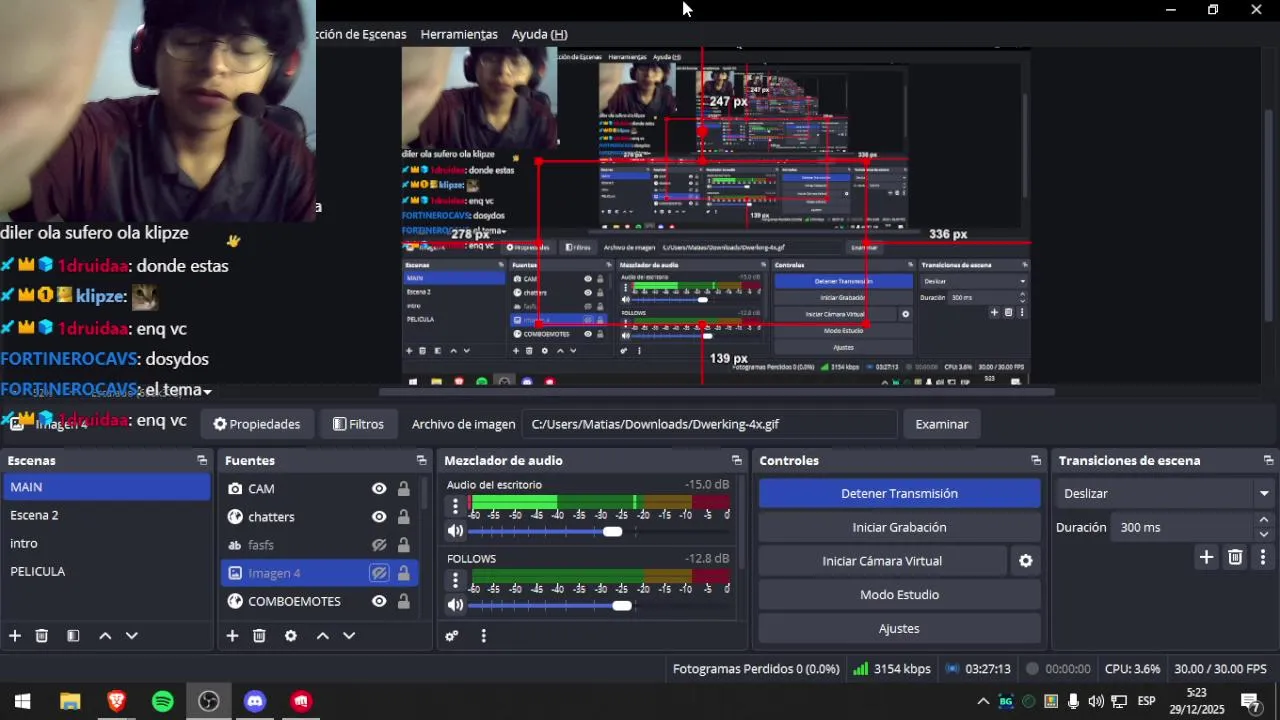Open File Explorer from taskbar
The width and height of the screenshot is (1280, 720).
[70, 701]
